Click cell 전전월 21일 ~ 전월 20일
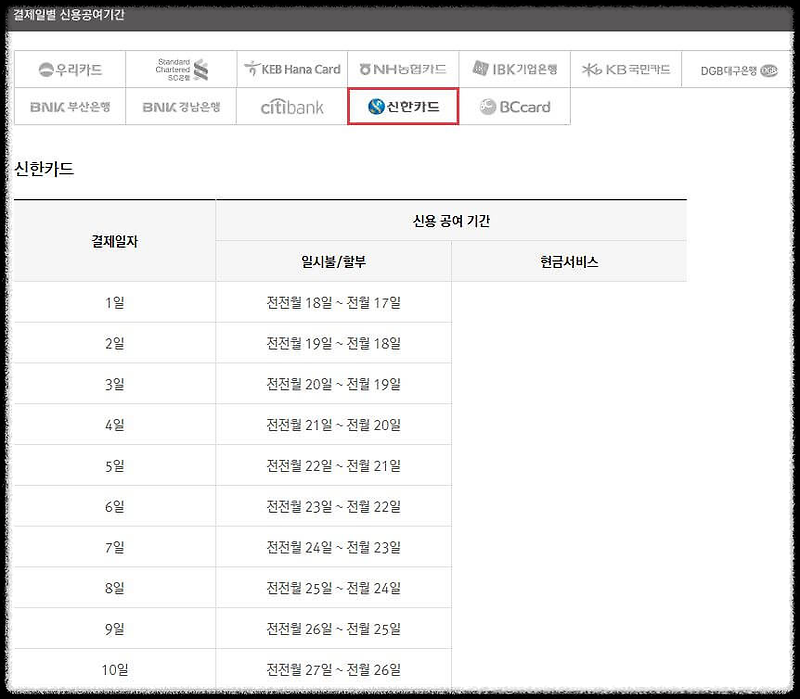 click(x=334, y=425)
